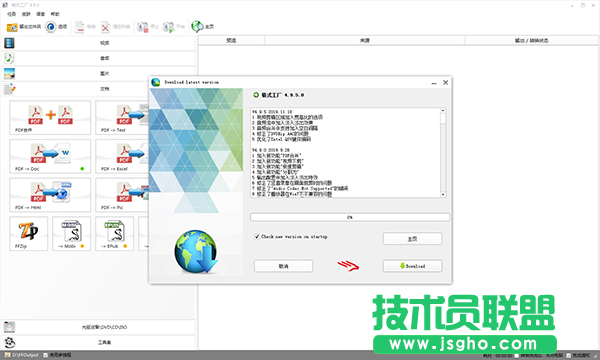Open the 皮肤 skin menu
The width and height of the screenshot is (600, 360).
[x=26, y=14]
